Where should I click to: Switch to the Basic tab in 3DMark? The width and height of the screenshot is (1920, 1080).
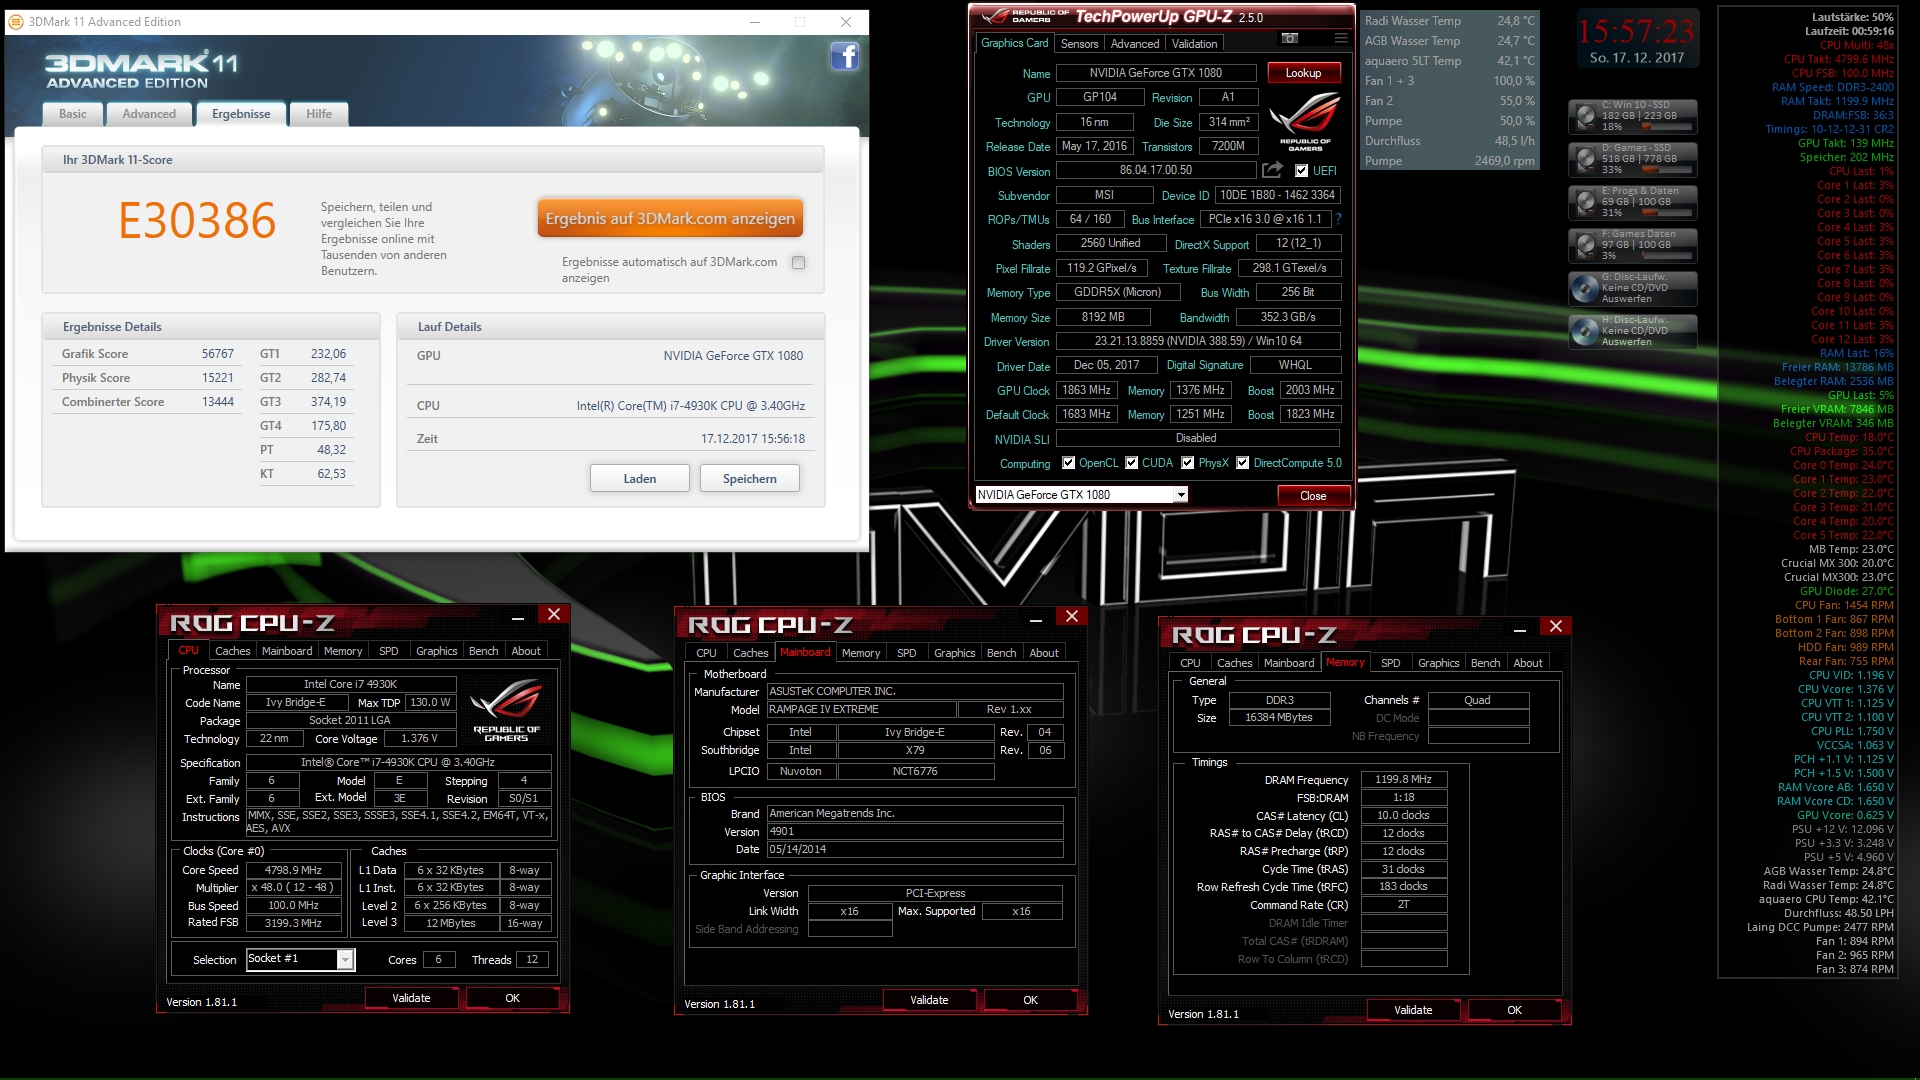point(73,114)
